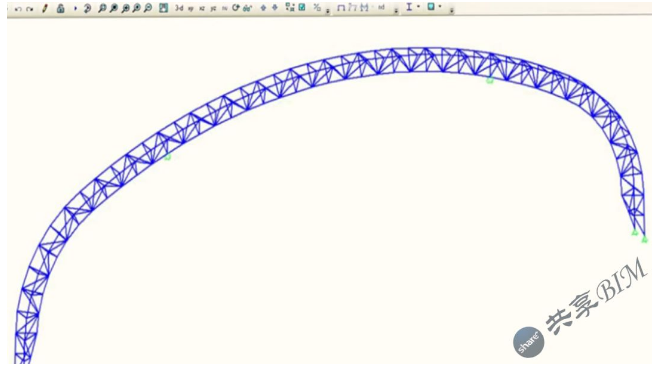Click the Rotate 3D View icon

point(236,8)
